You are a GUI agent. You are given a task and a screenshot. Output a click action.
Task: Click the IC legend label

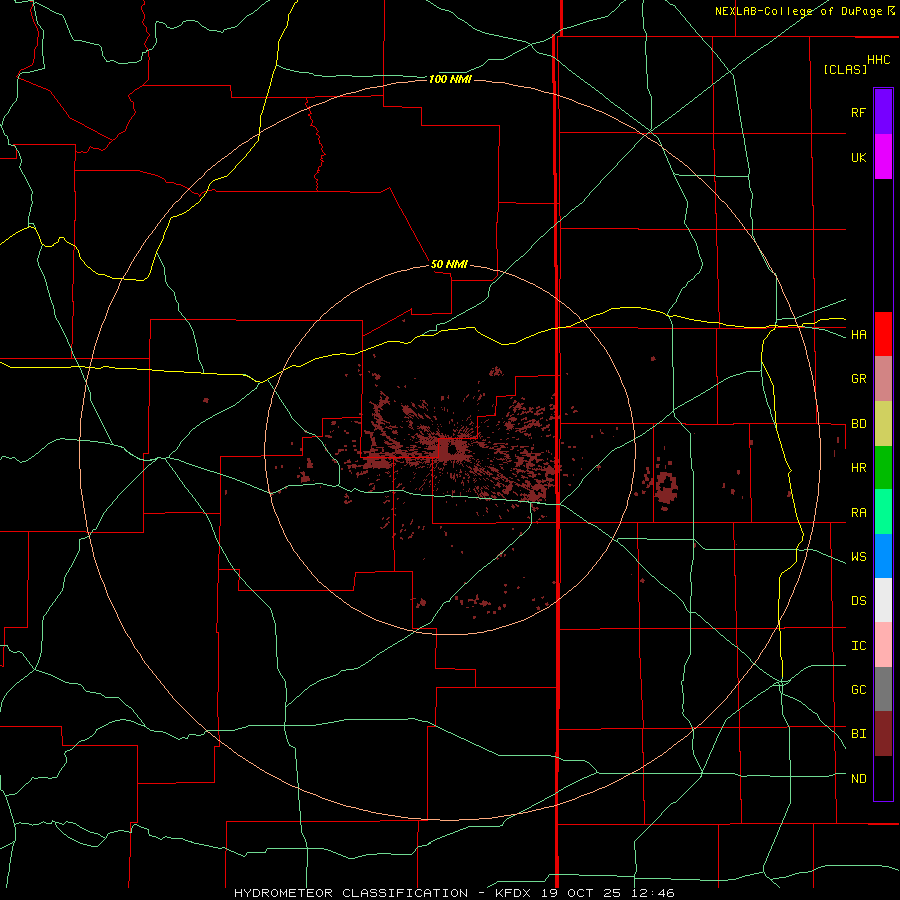tap(858, 646)
